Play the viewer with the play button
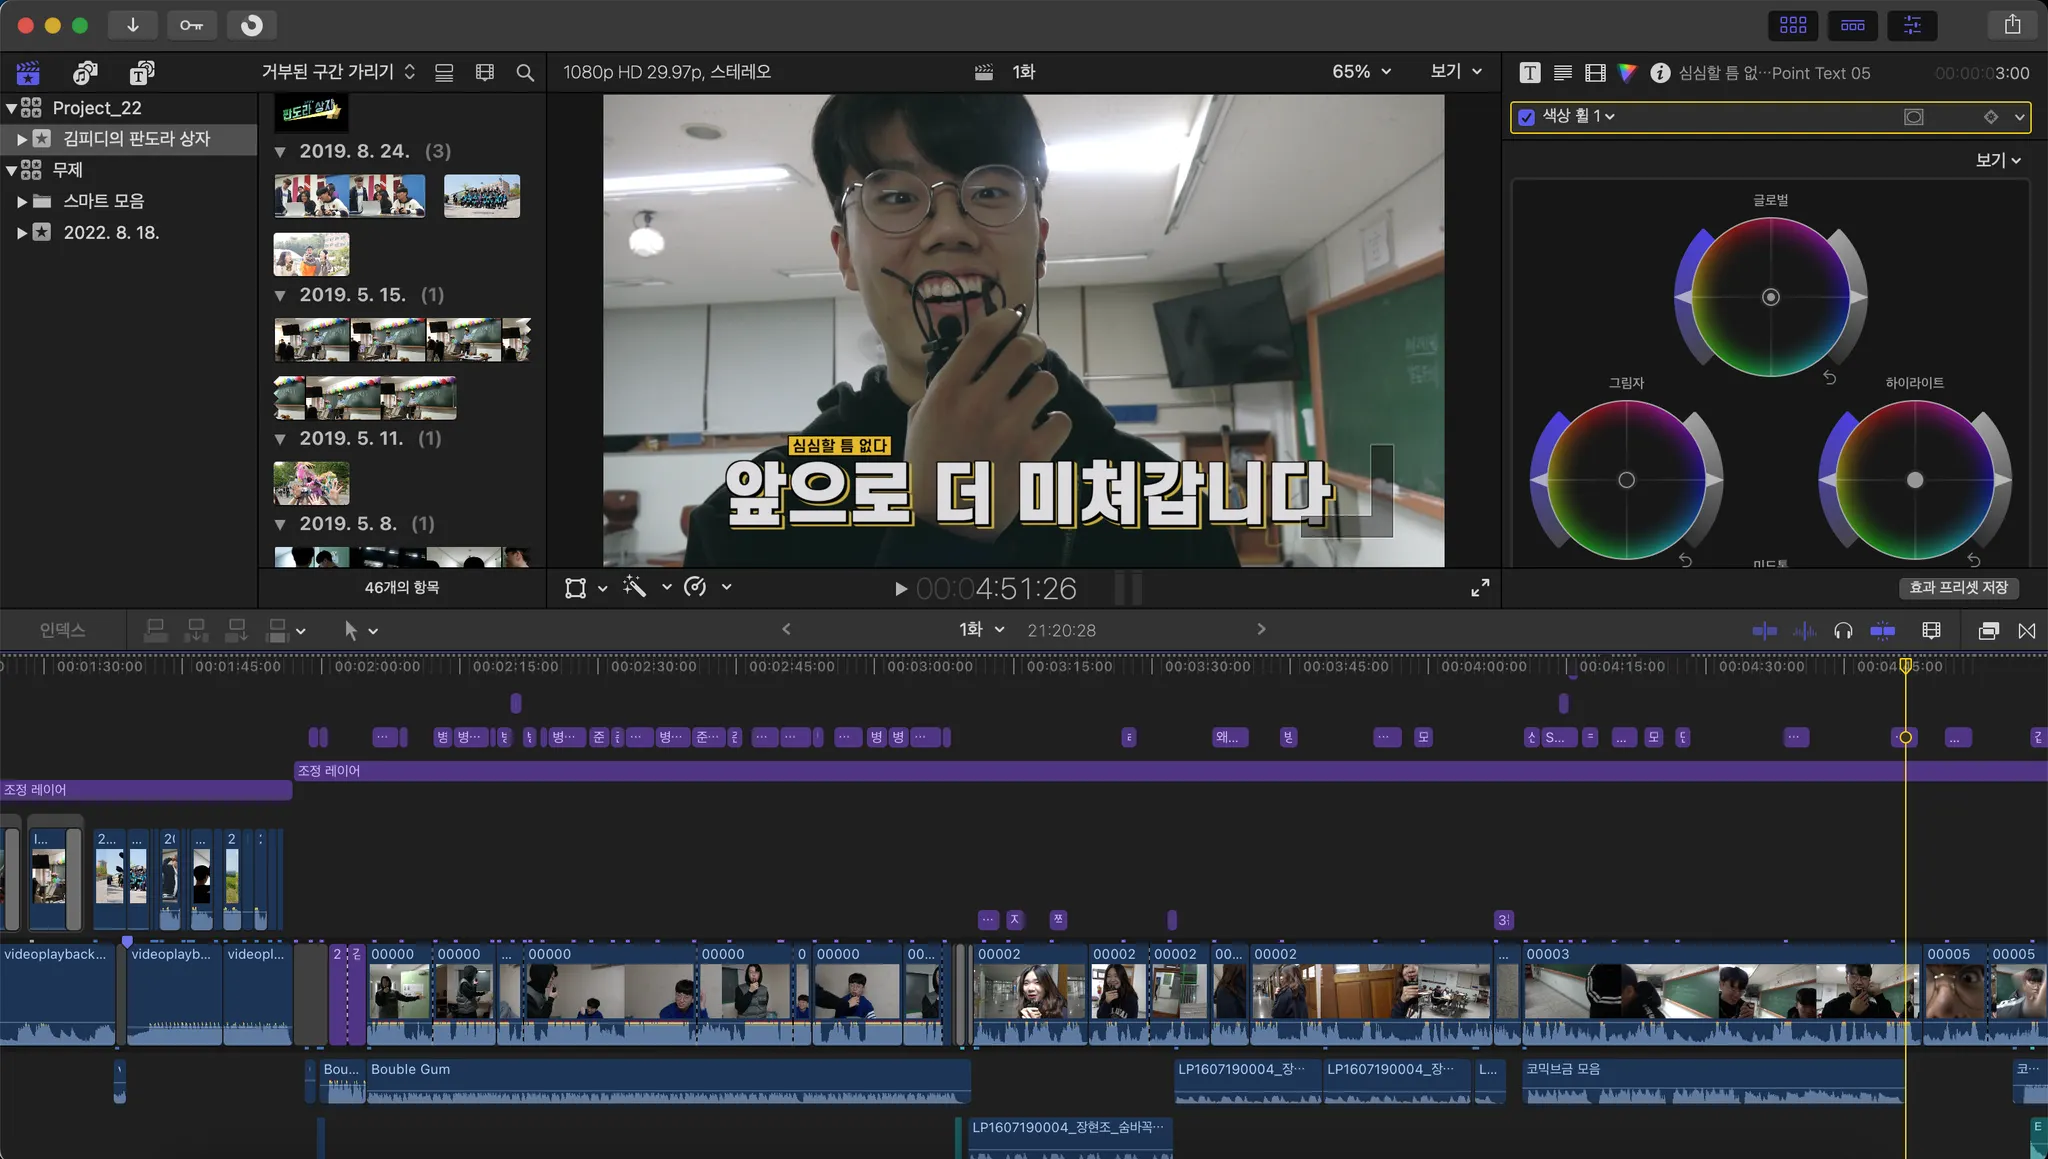The height and width of the screenshot is (1159, 2048). pos(900,589)
